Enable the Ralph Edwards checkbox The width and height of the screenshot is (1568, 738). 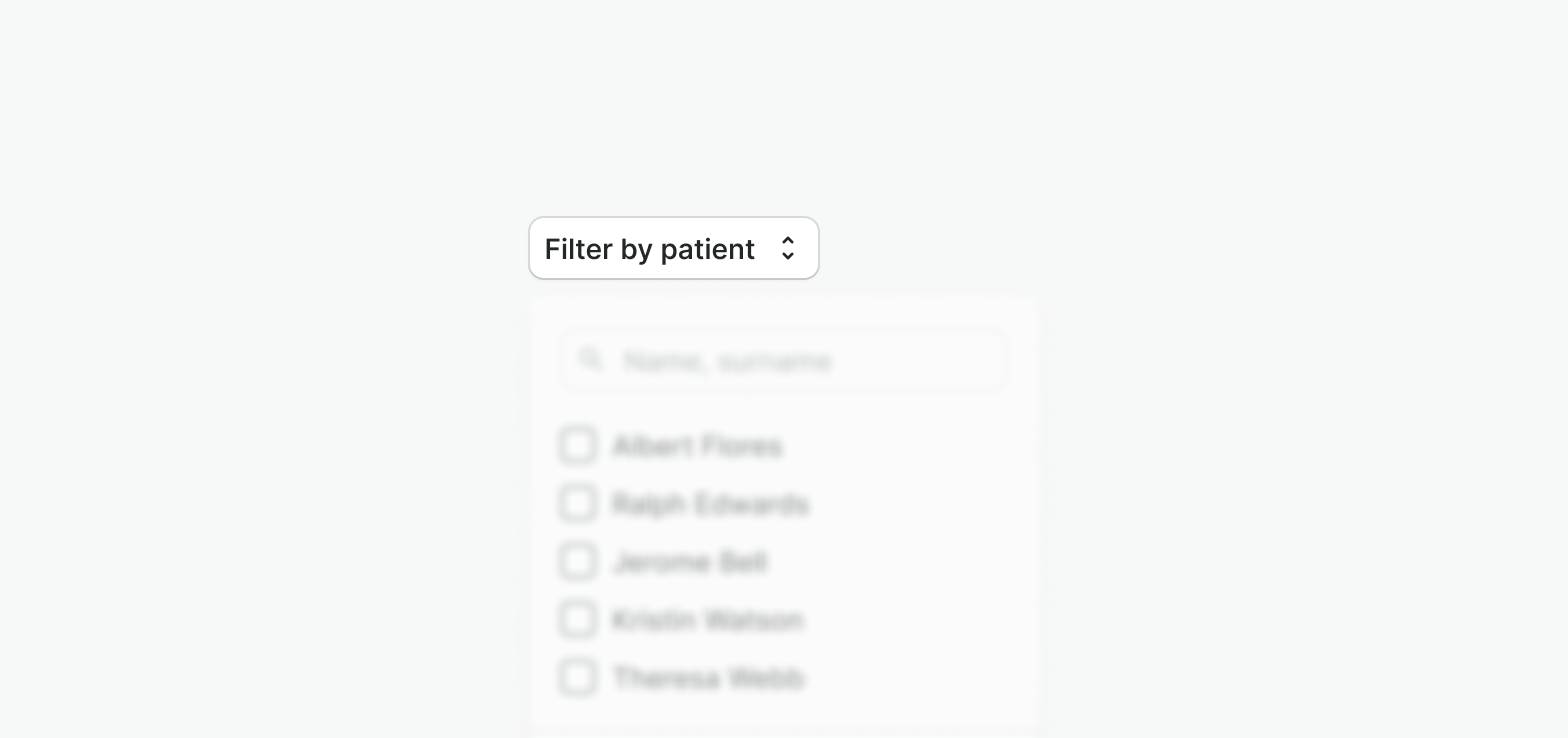[578, 503]
